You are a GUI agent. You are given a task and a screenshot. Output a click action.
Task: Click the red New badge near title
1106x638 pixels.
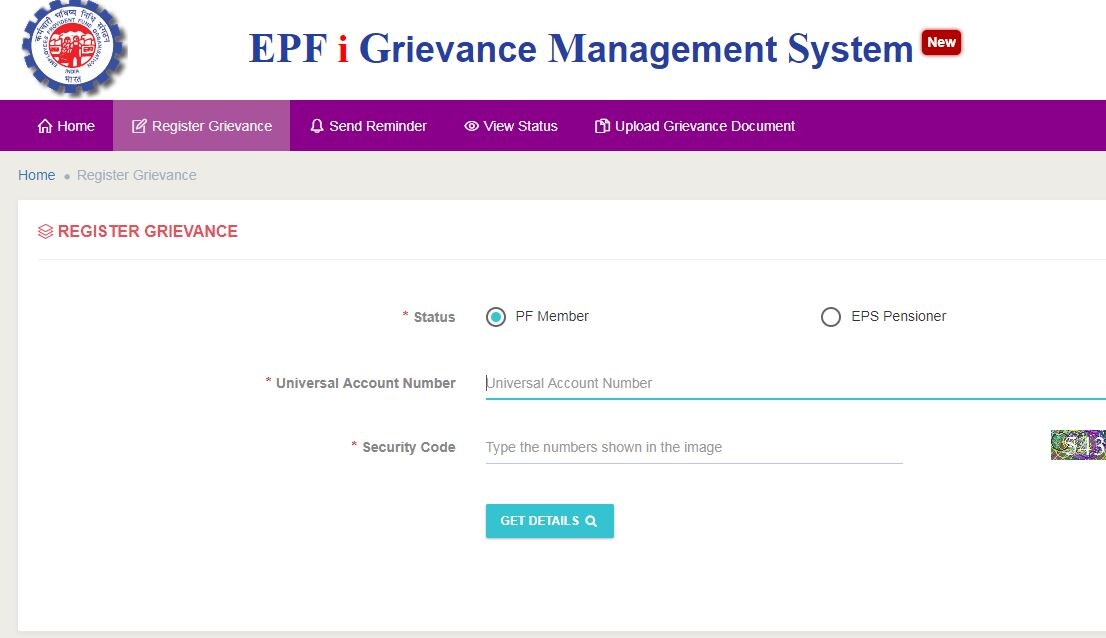click(941, 42)
